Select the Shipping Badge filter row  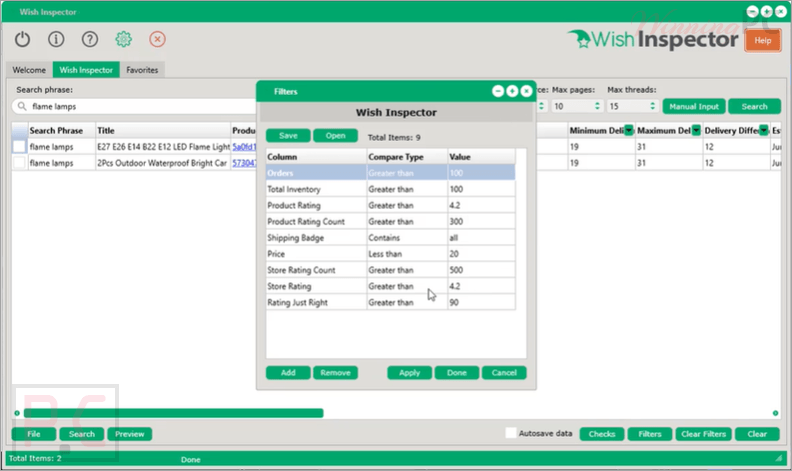(390, 238)
